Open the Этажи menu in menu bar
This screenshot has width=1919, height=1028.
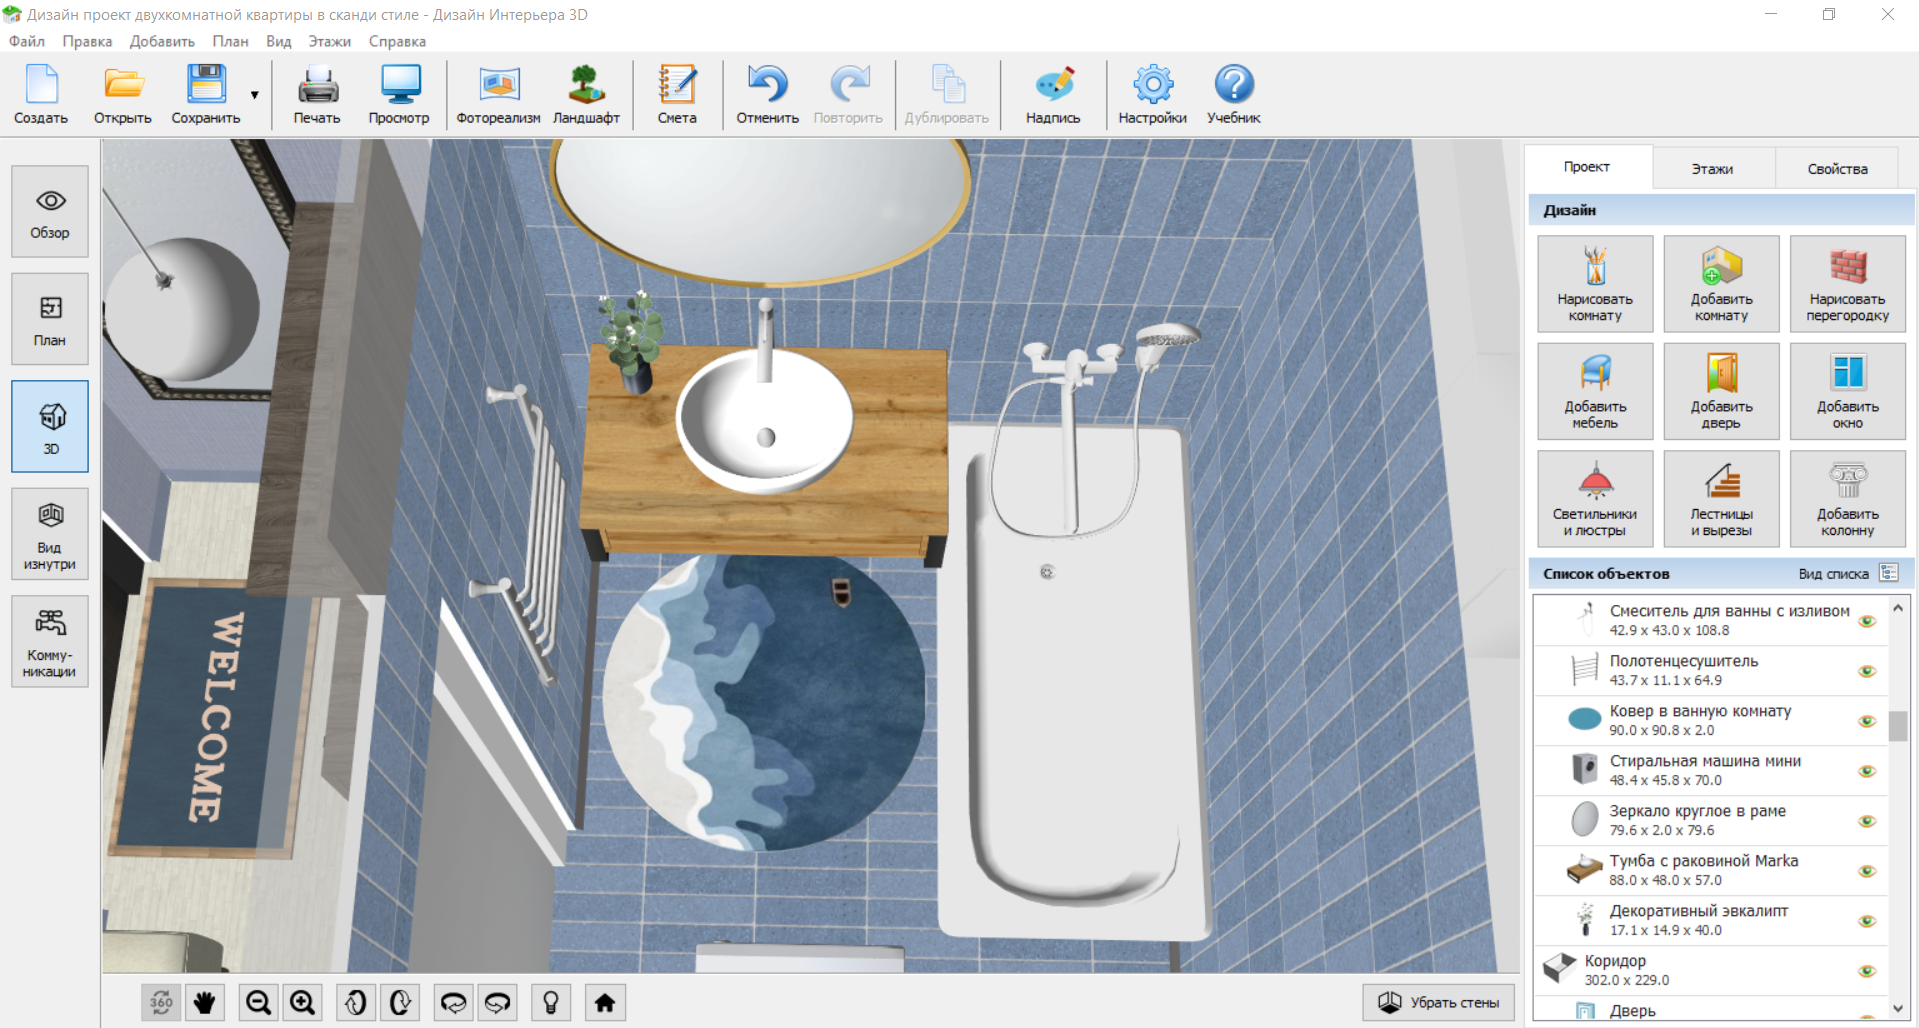(x=329, y=41)
